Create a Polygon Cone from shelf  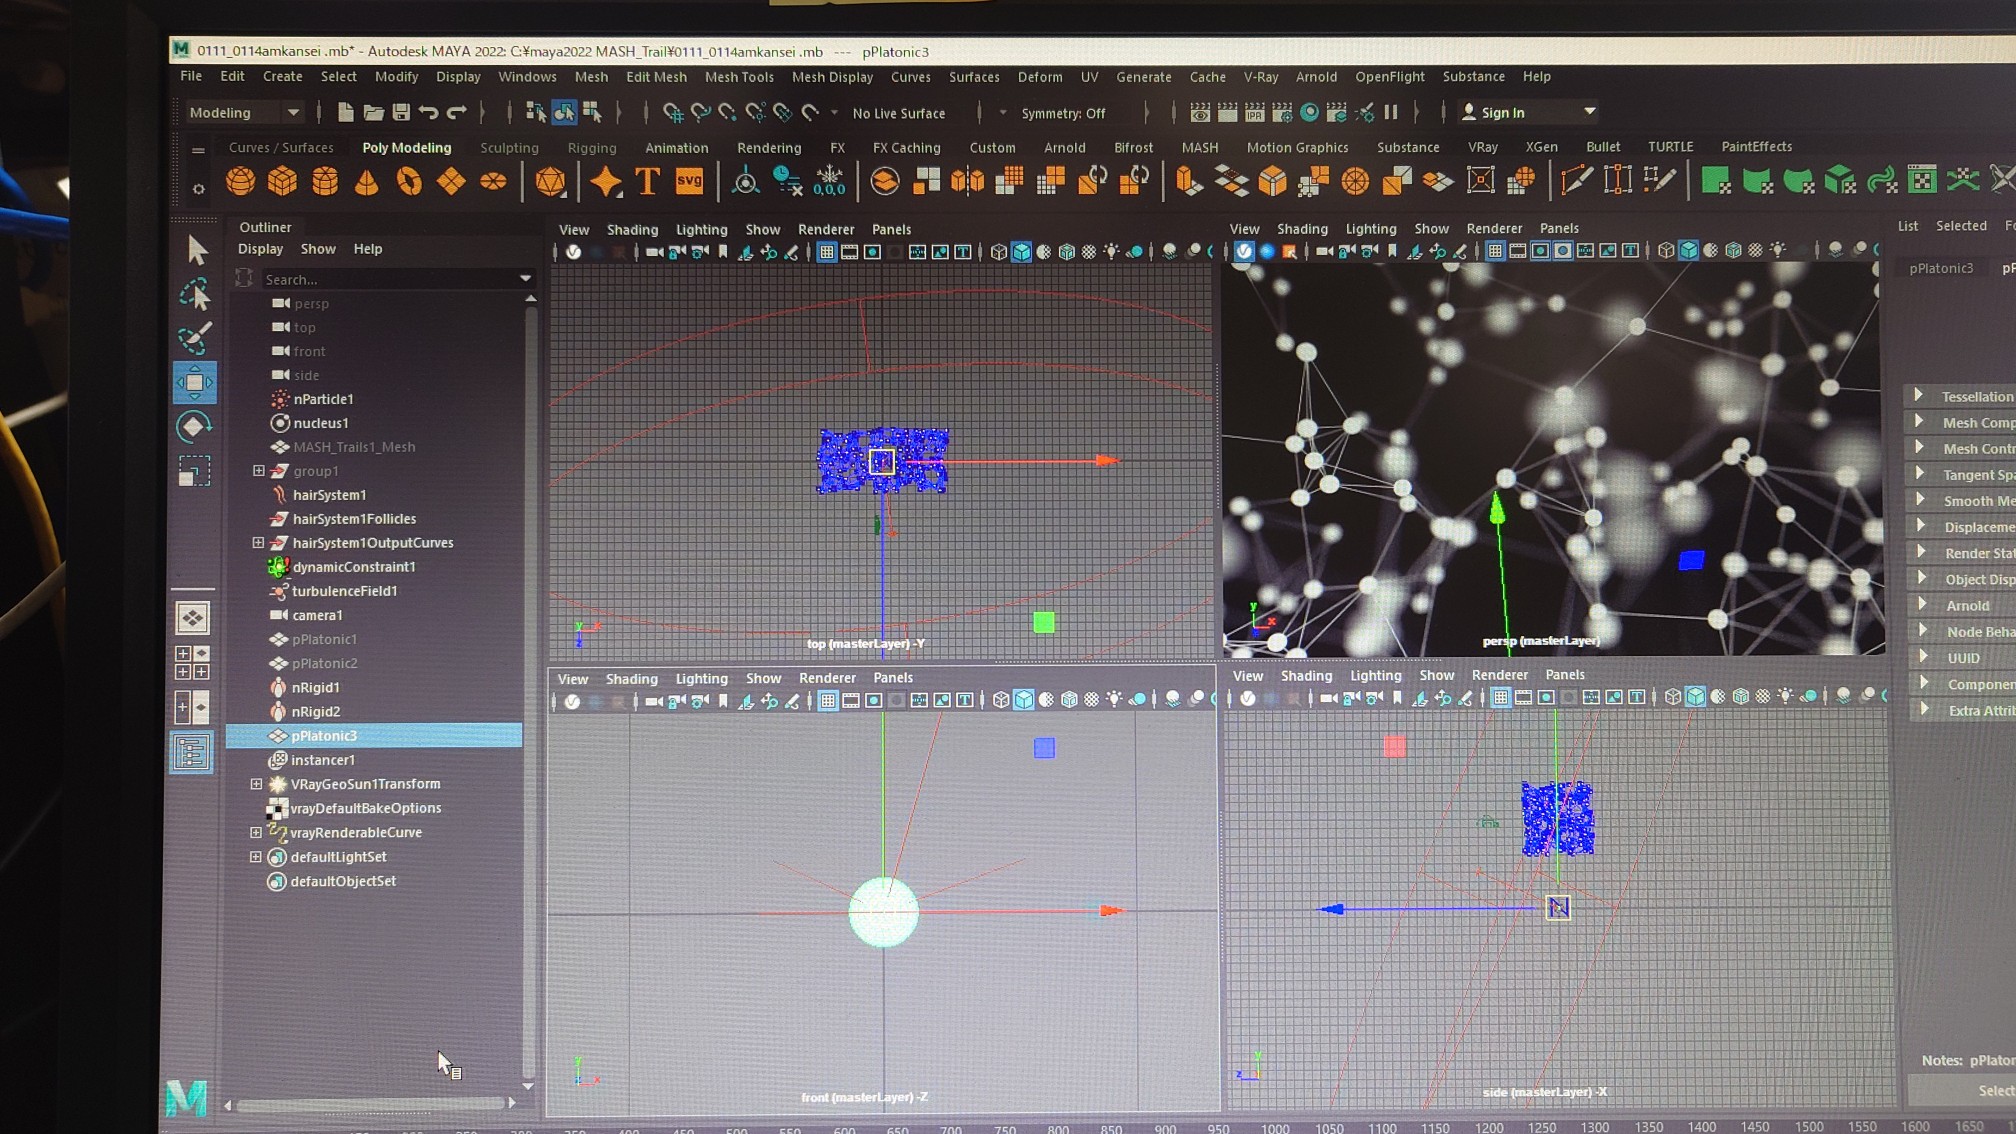coord(367,181)
